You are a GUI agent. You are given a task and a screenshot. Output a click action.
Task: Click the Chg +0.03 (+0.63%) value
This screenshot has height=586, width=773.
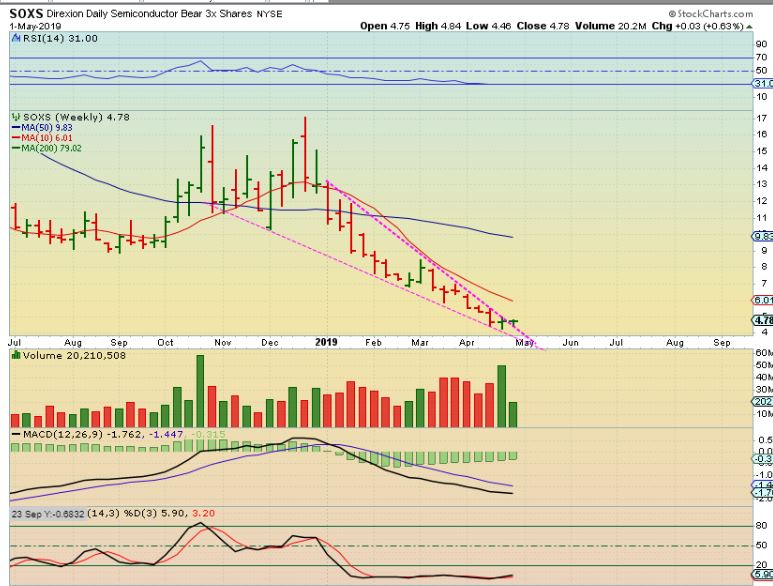(x=698, y=26)
